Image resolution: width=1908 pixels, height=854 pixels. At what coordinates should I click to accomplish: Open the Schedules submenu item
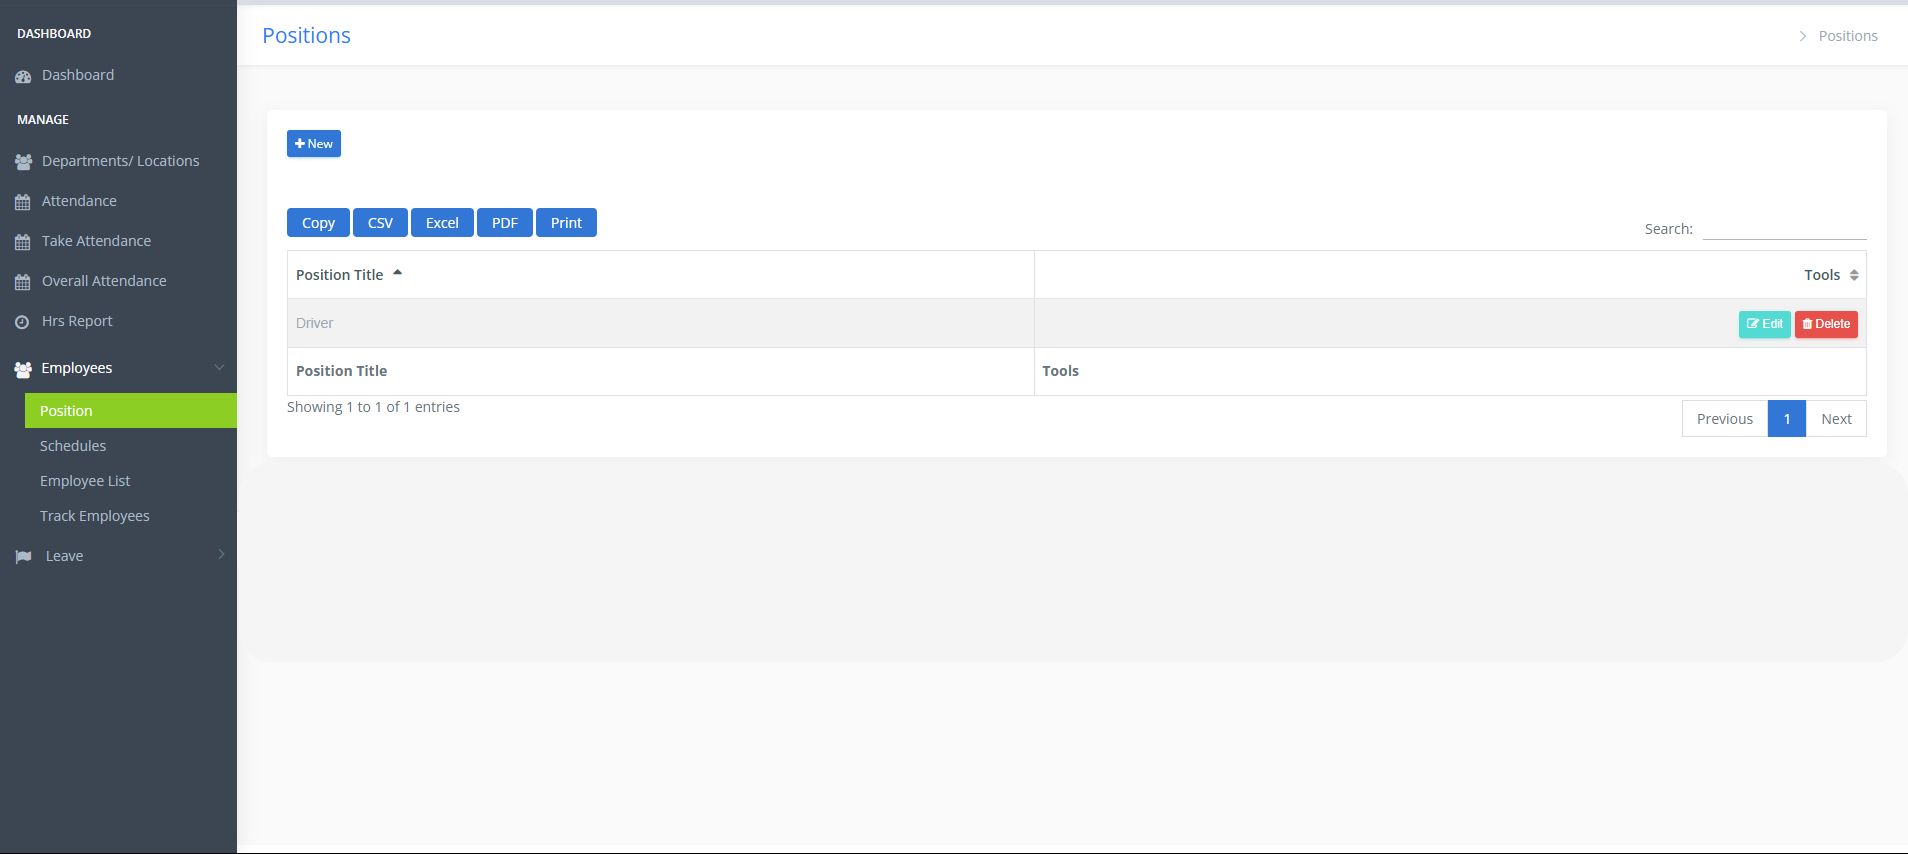[x=73, y=446]
